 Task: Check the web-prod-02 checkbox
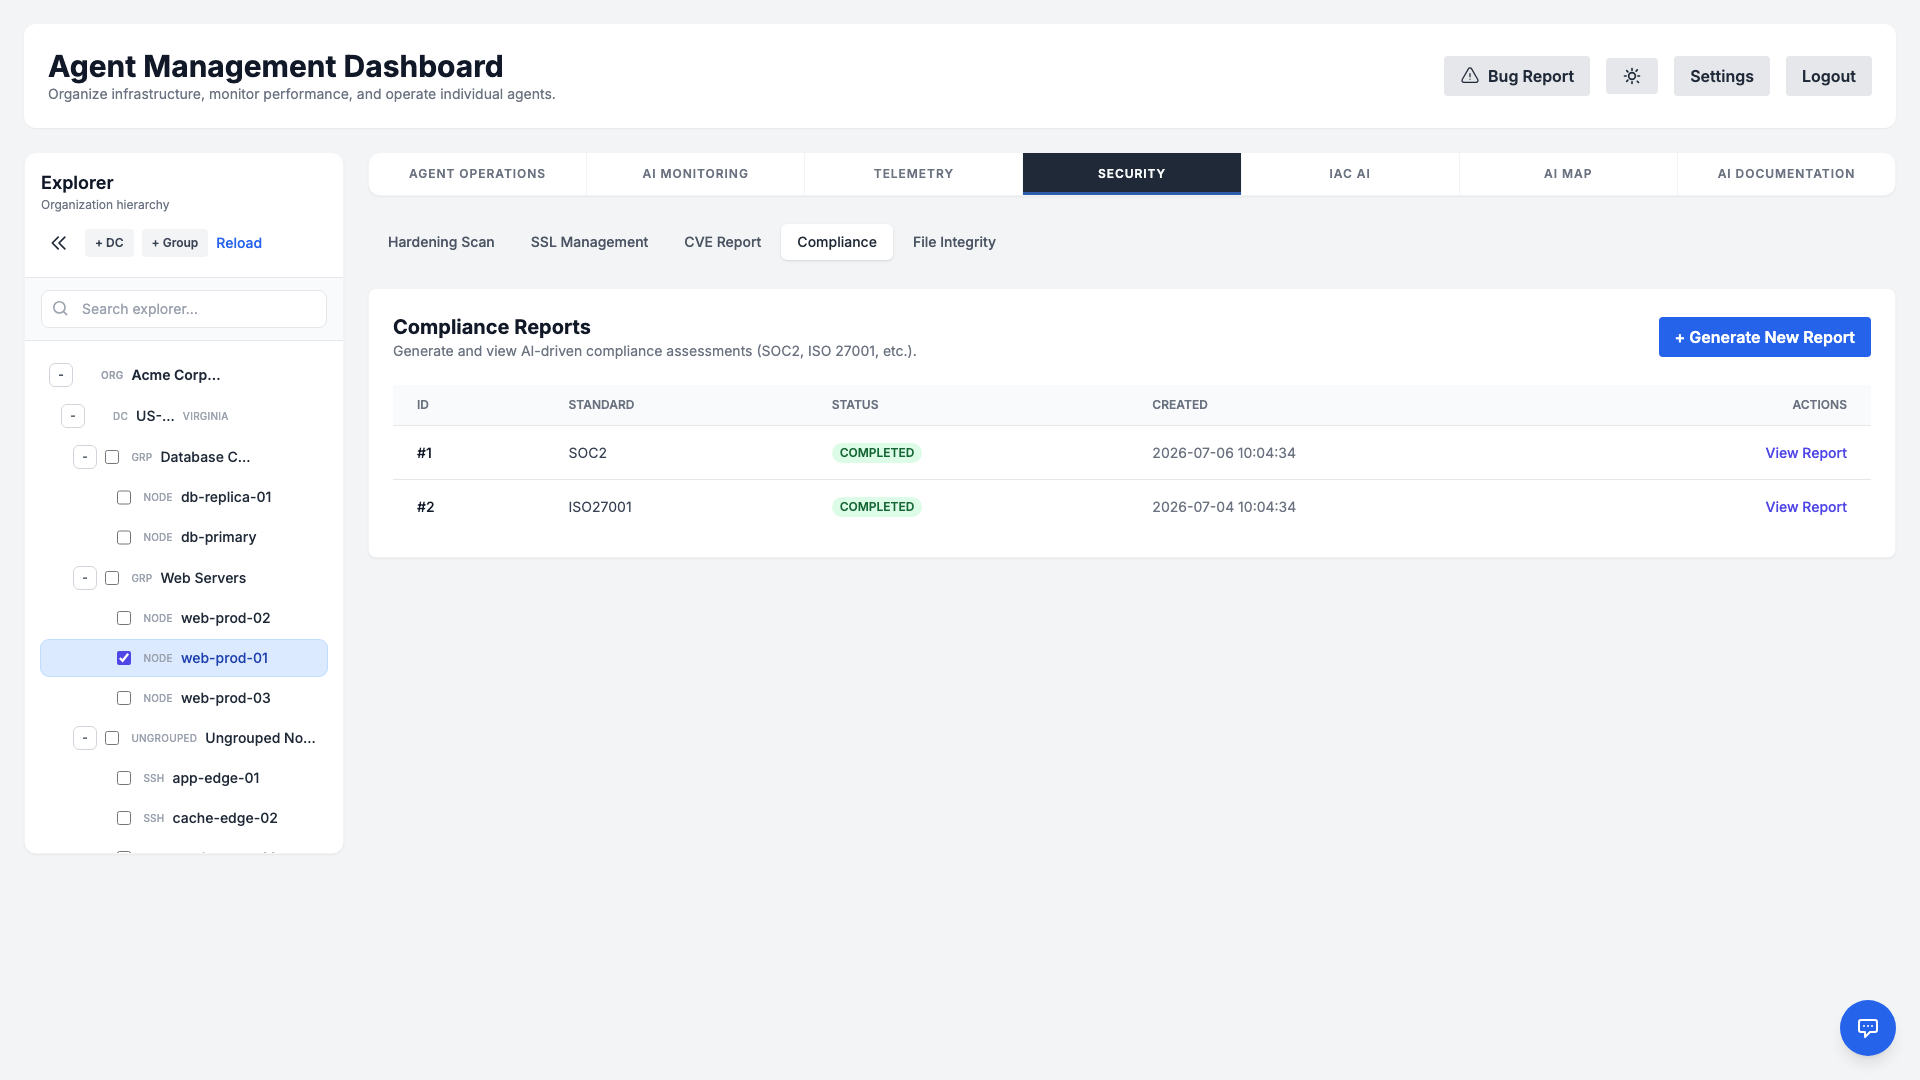point(124,618)
